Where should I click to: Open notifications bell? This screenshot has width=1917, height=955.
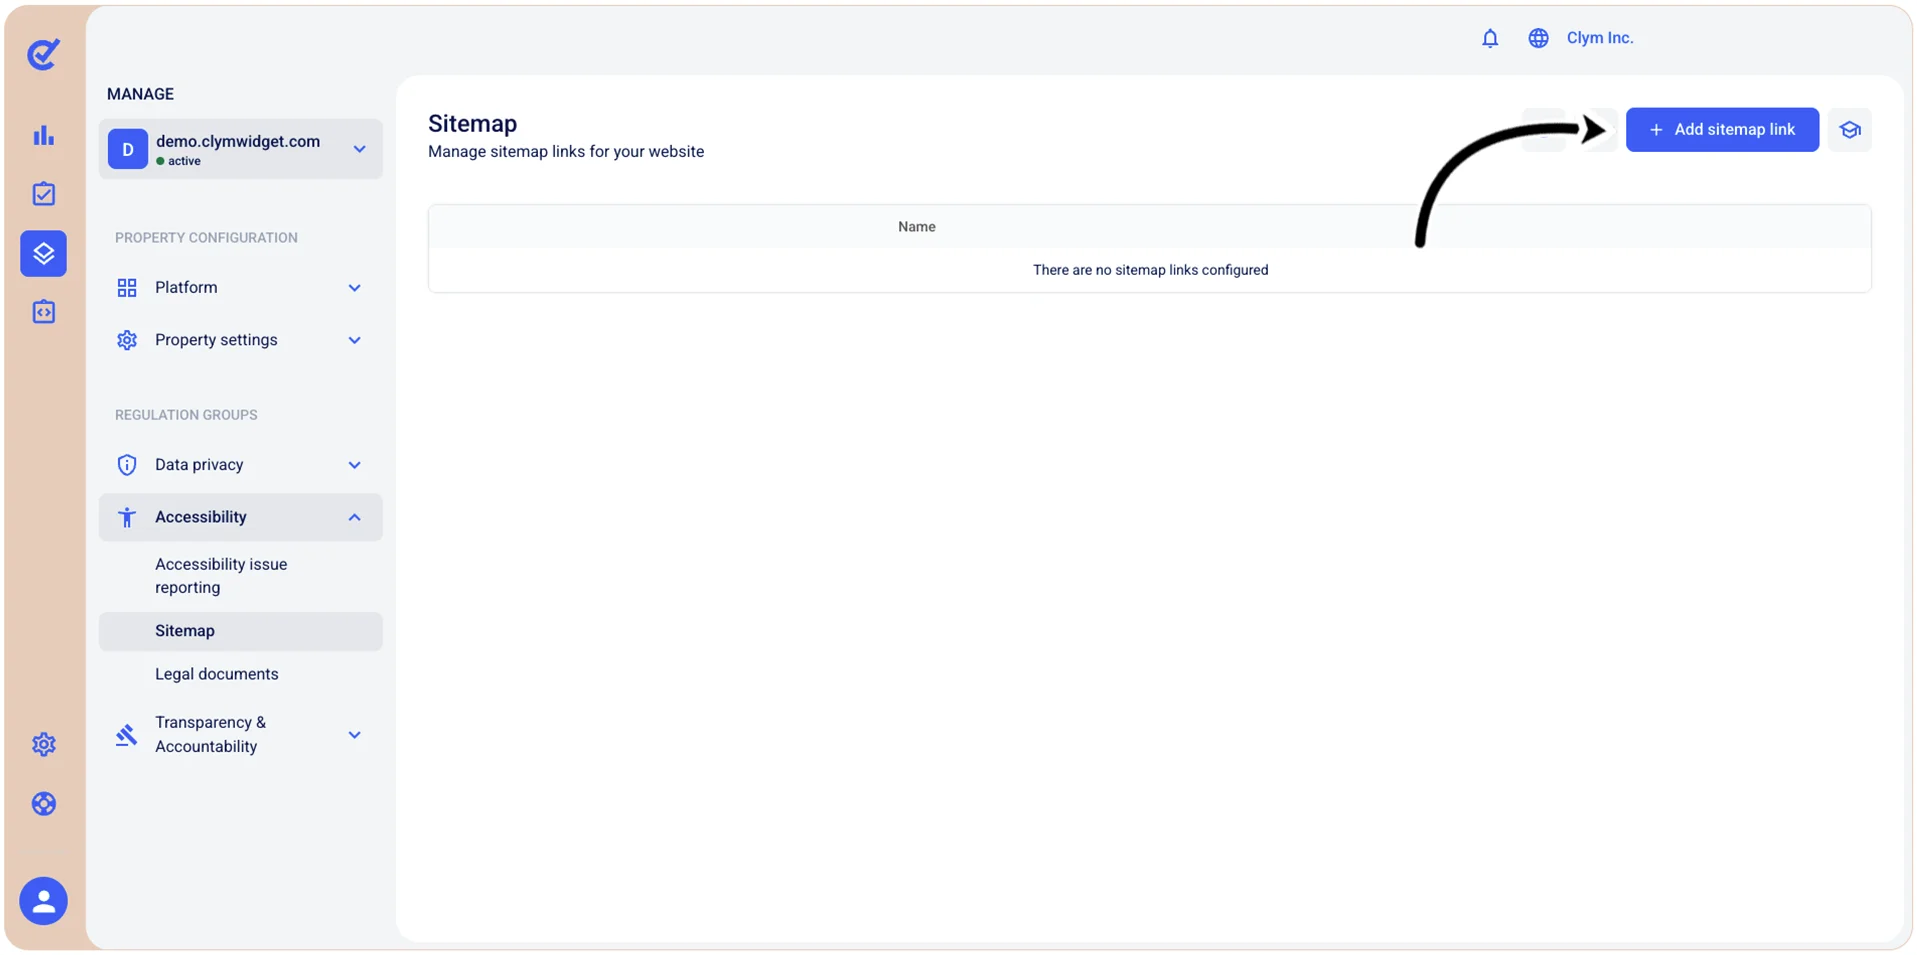[x=1490, y=38]
